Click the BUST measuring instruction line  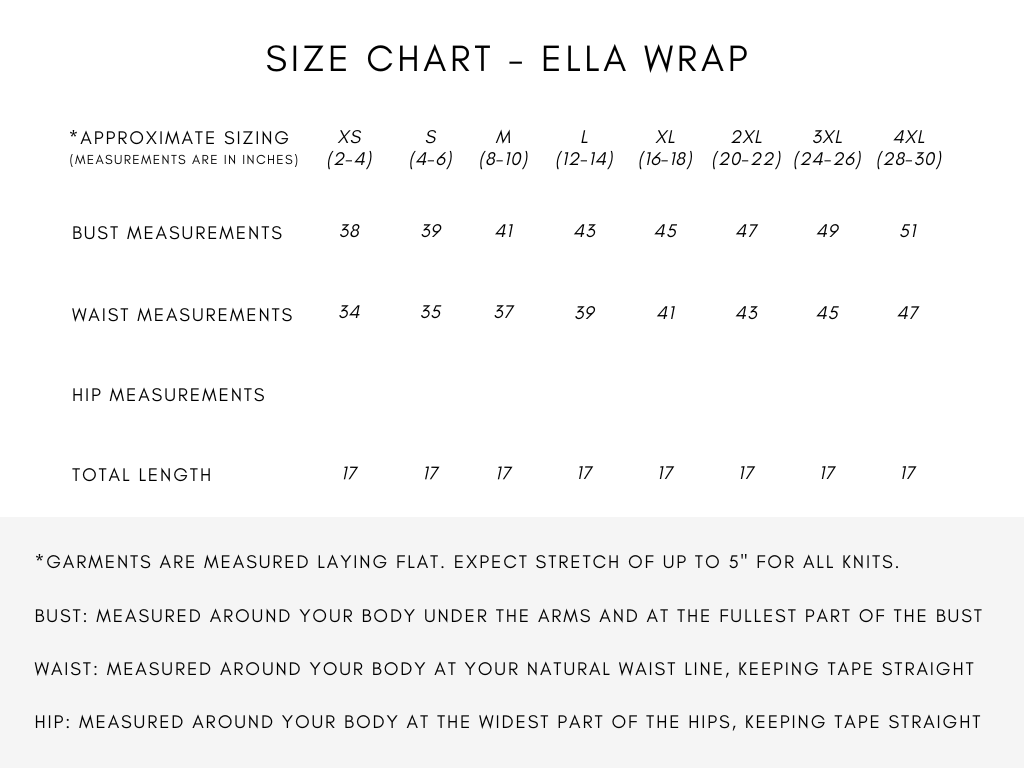509,616
